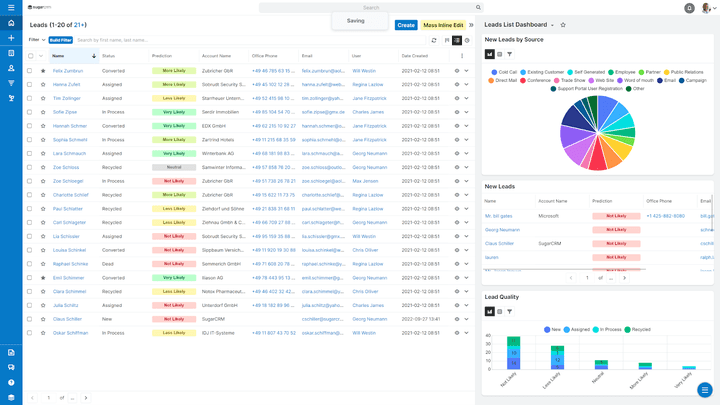720x405 pixels.
Task: Select the Oskar Schiffman row checkbox
Action: pyautogui.click(x=30, y=333)
